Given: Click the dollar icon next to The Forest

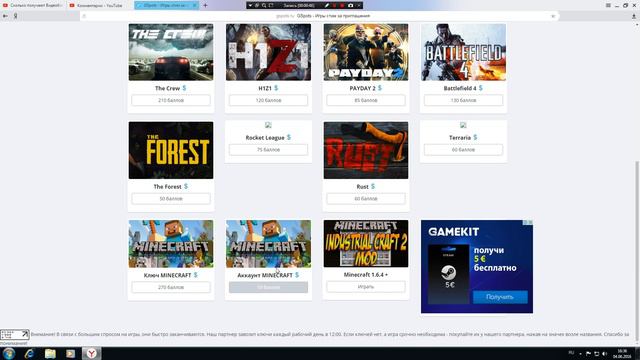Looking at the screenshot, I should coord(186,186).
